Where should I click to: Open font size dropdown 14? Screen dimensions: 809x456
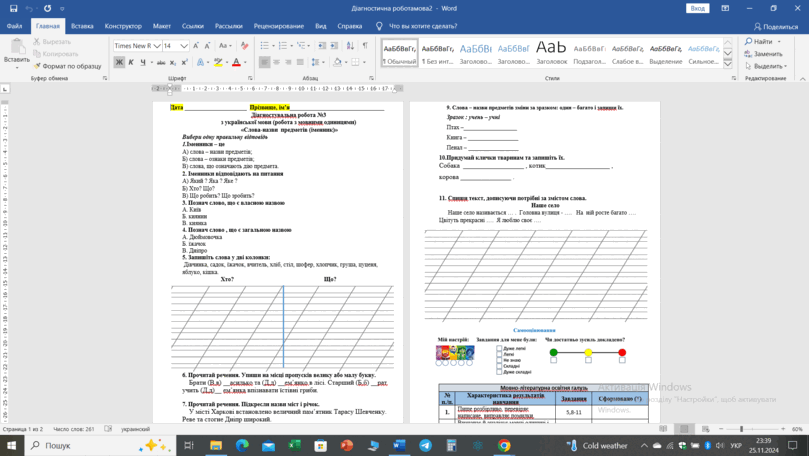[x=184, y=46]
